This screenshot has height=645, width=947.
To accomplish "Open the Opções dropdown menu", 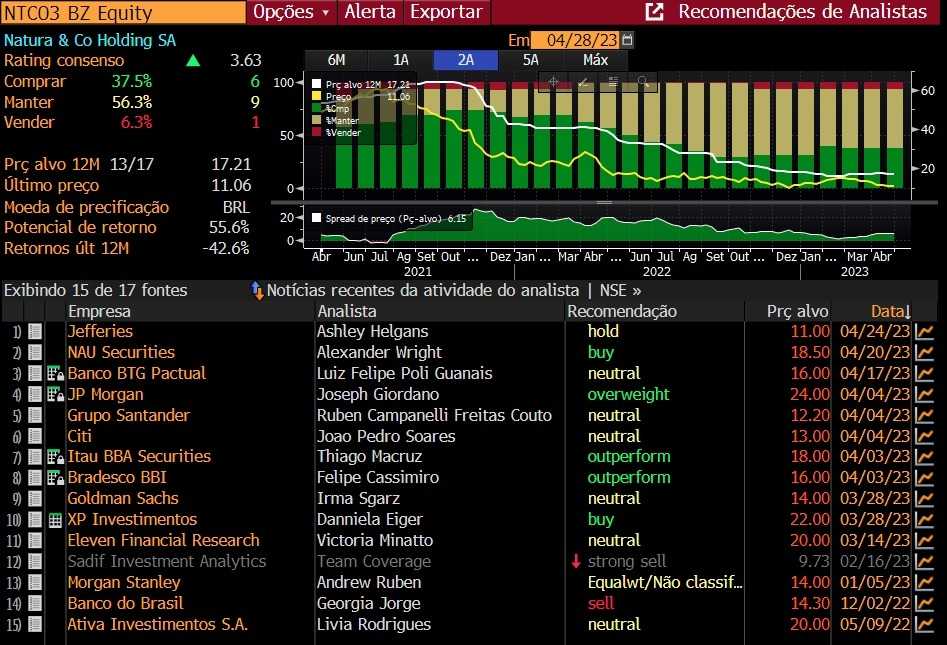I will 290,12.
